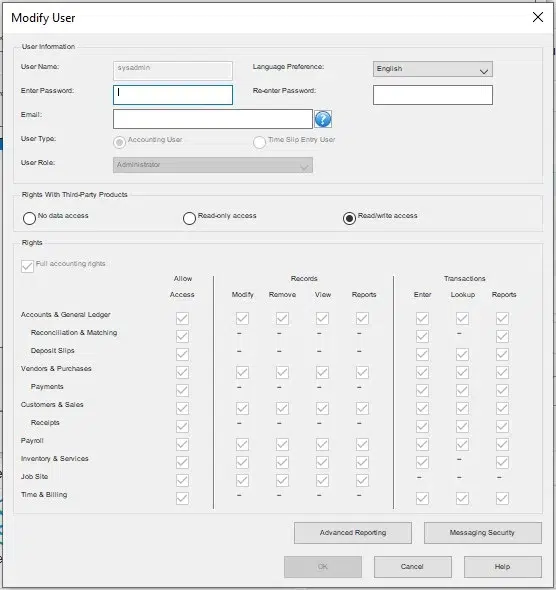Open Messaging Security settings

pyautogui.click(x=483, y=533)
